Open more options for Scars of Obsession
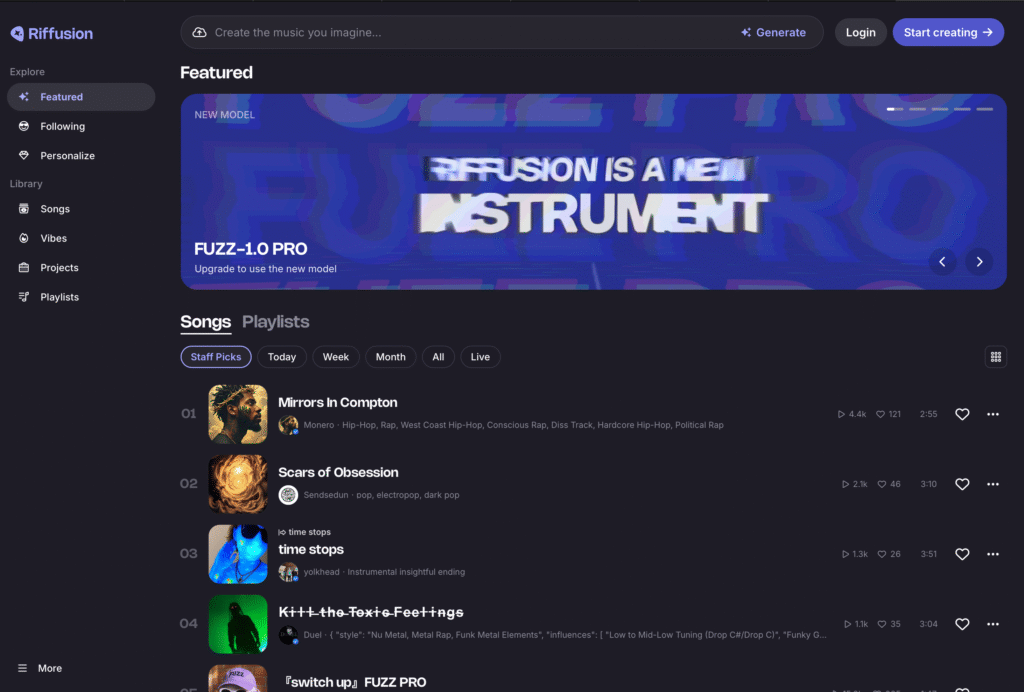1024x692 pixels. pos(993,484)
